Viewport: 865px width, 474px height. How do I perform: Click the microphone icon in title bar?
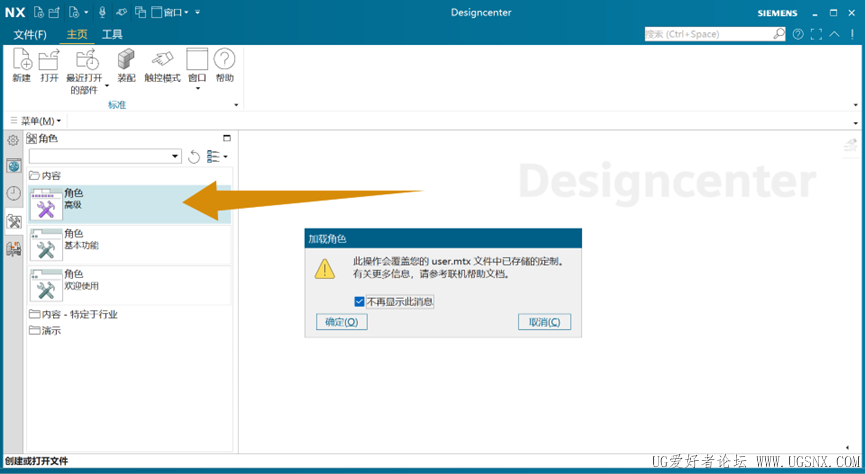click(x=102, y=12)
